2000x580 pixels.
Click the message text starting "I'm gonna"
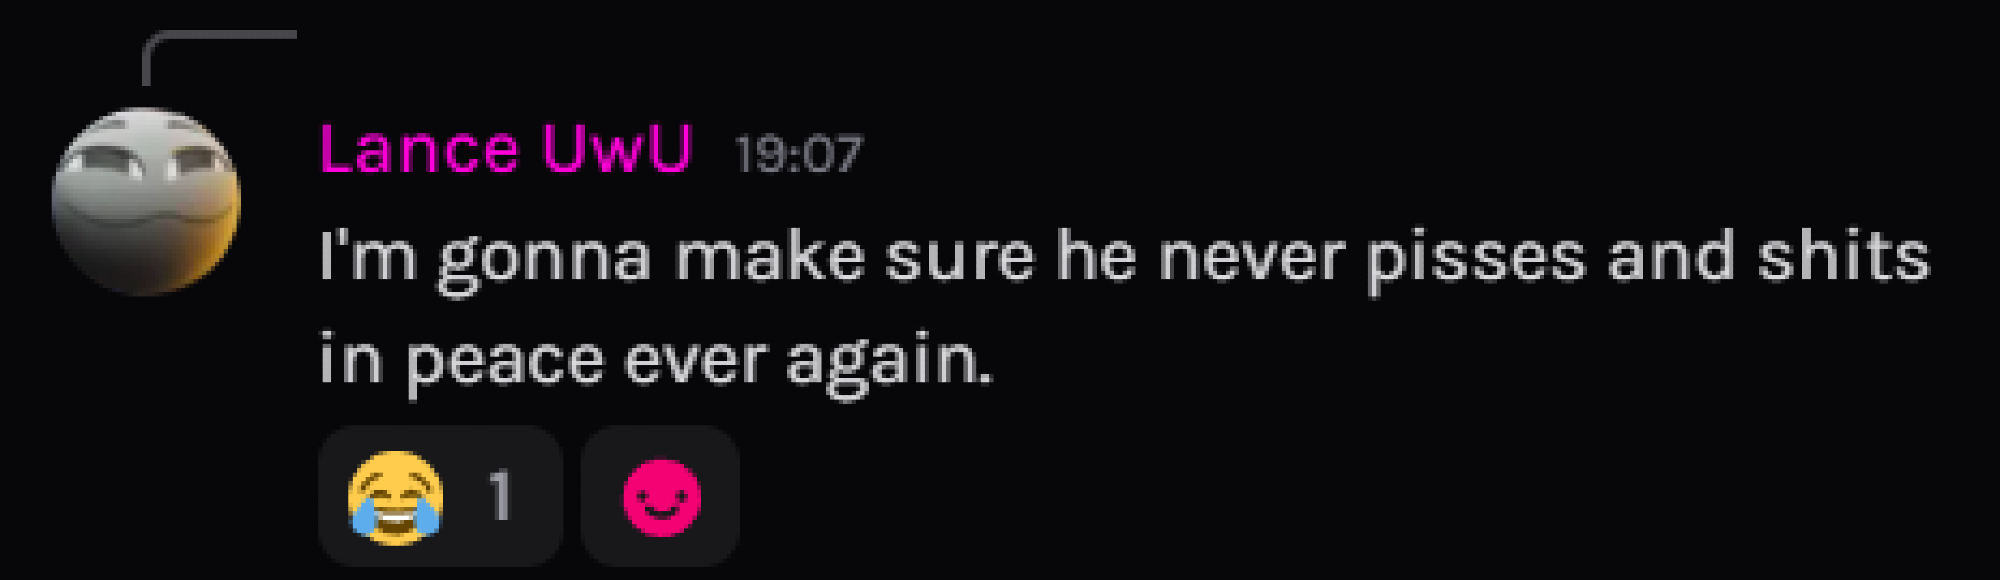(x=1124, y=308)
